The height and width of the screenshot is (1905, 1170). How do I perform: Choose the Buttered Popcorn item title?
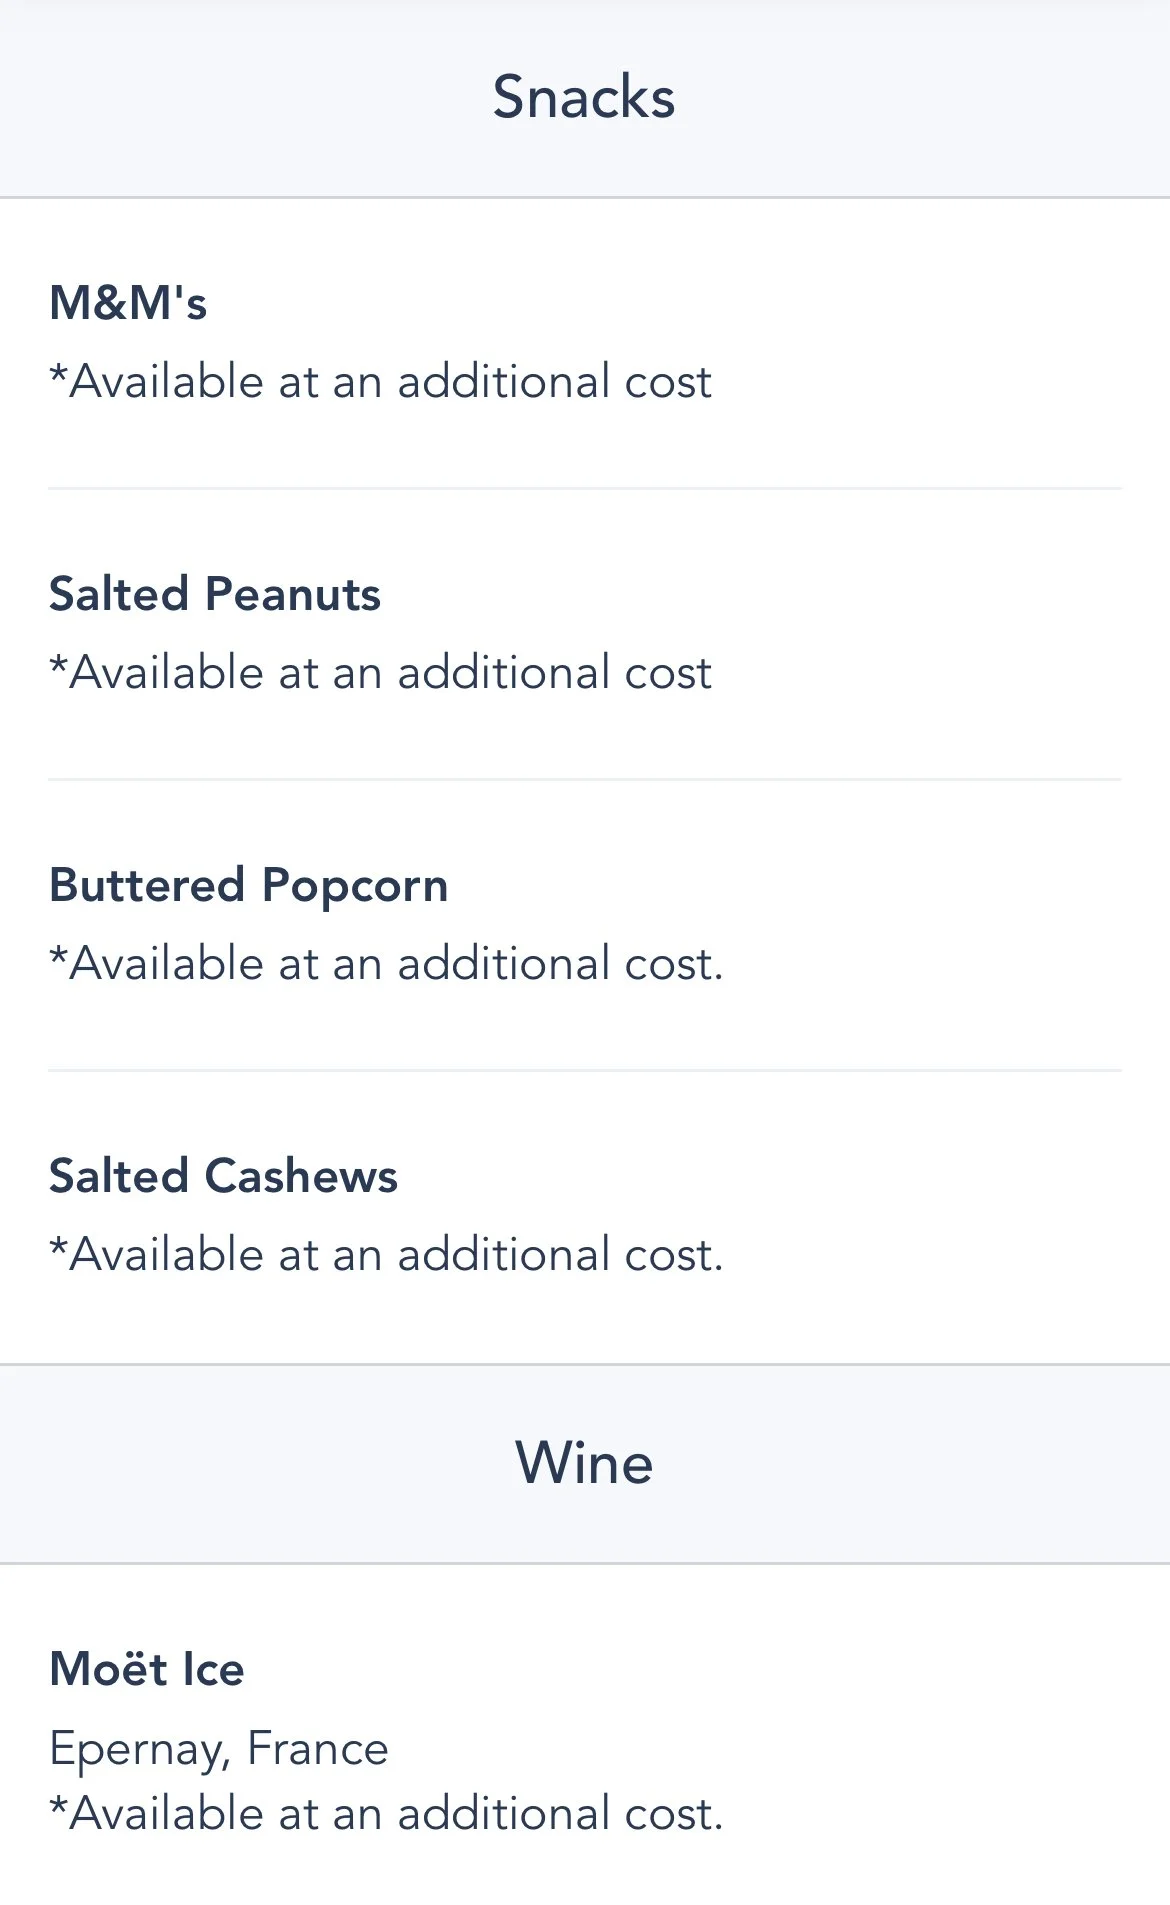click(248, 885)
